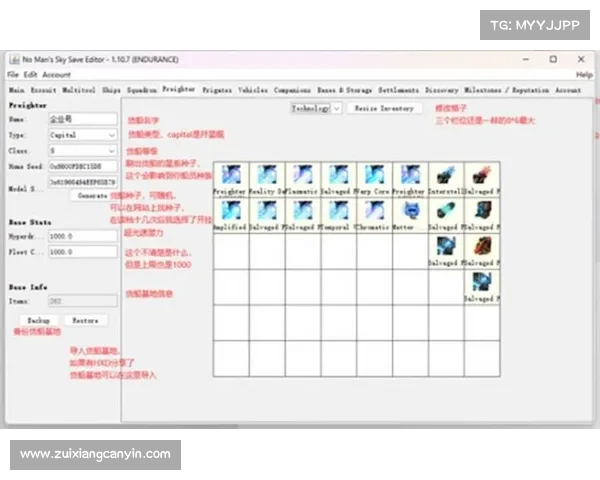Image resolution: width=600 pixels, height=480 pixels.
Task: Open the freighter Class dropdown showing S
Action: pos(83,150)
